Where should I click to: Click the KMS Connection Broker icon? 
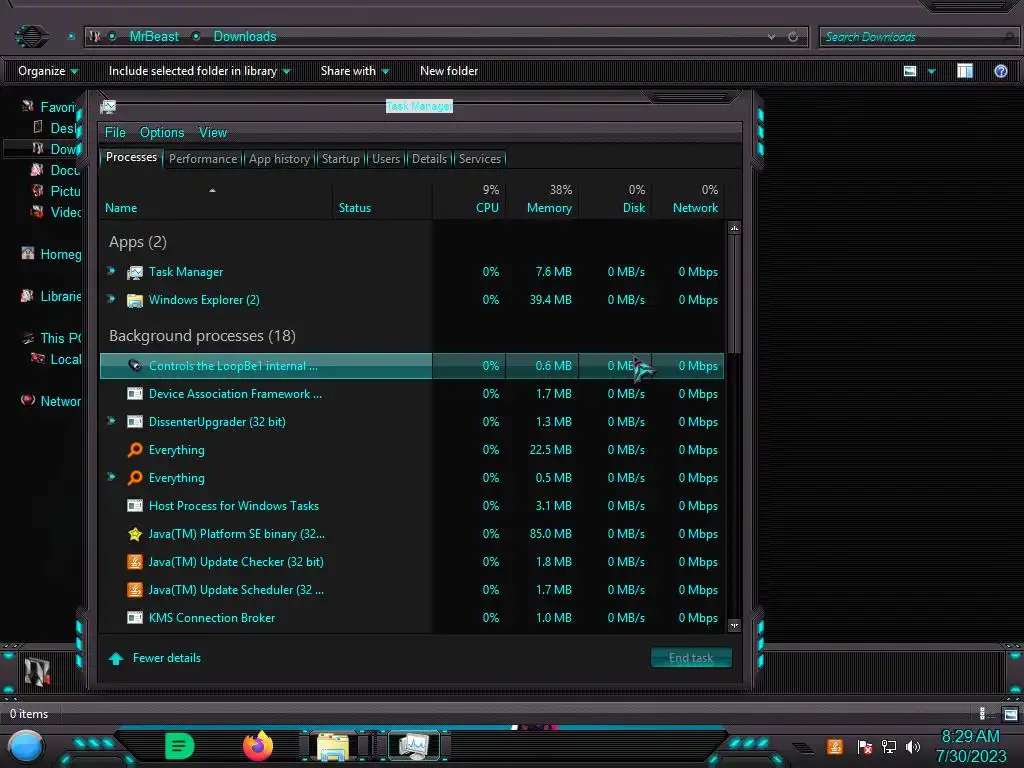tap(135, 618)
